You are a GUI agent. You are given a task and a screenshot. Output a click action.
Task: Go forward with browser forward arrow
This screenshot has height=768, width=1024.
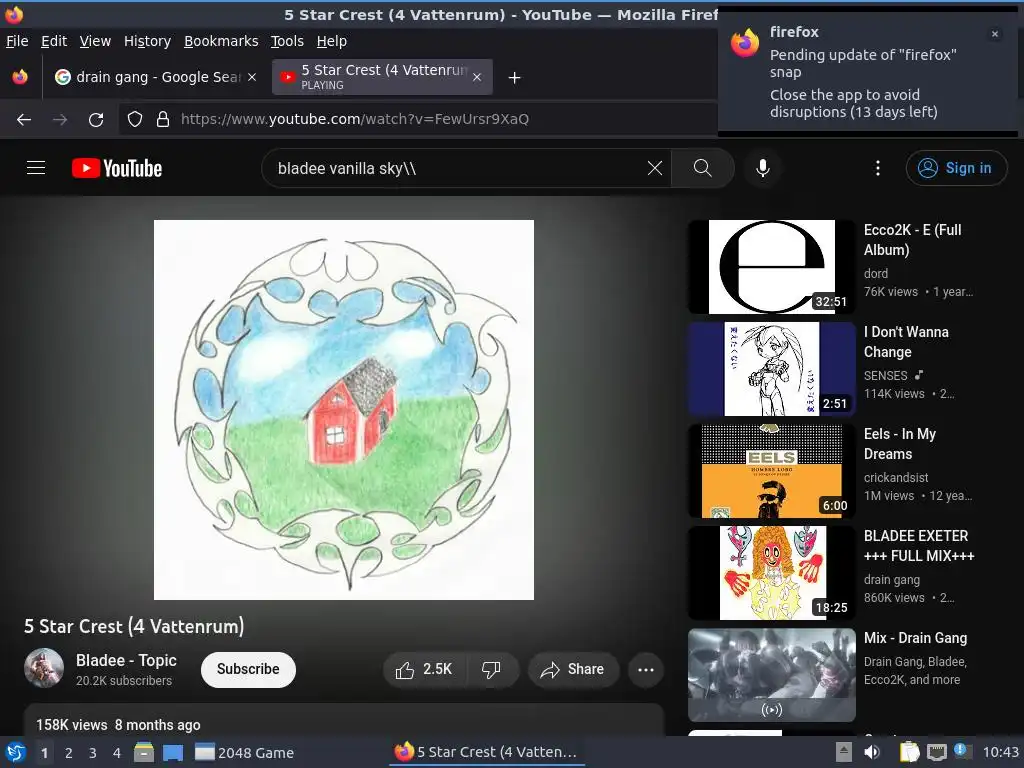pyautogui.click(x=60, y=119)
